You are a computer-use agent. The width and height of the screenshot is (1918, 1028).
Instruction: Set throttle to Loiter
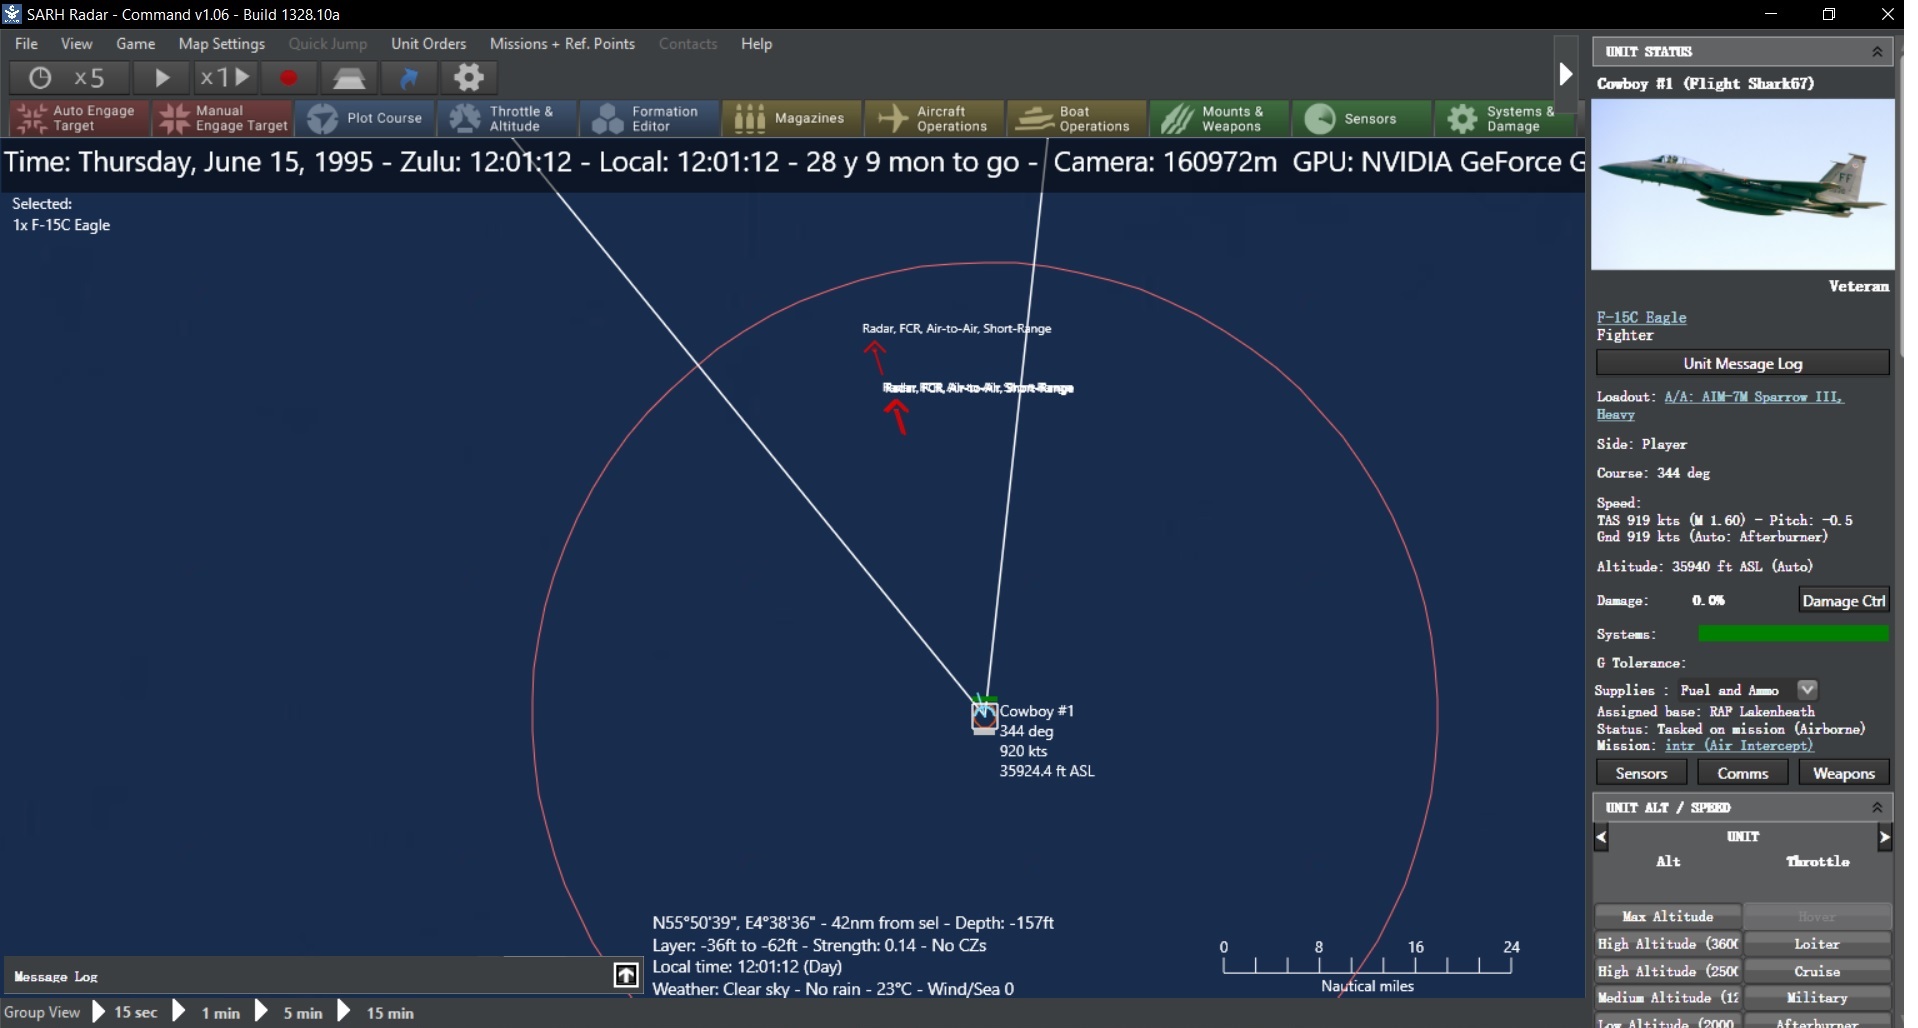[x=1817, y=944]
